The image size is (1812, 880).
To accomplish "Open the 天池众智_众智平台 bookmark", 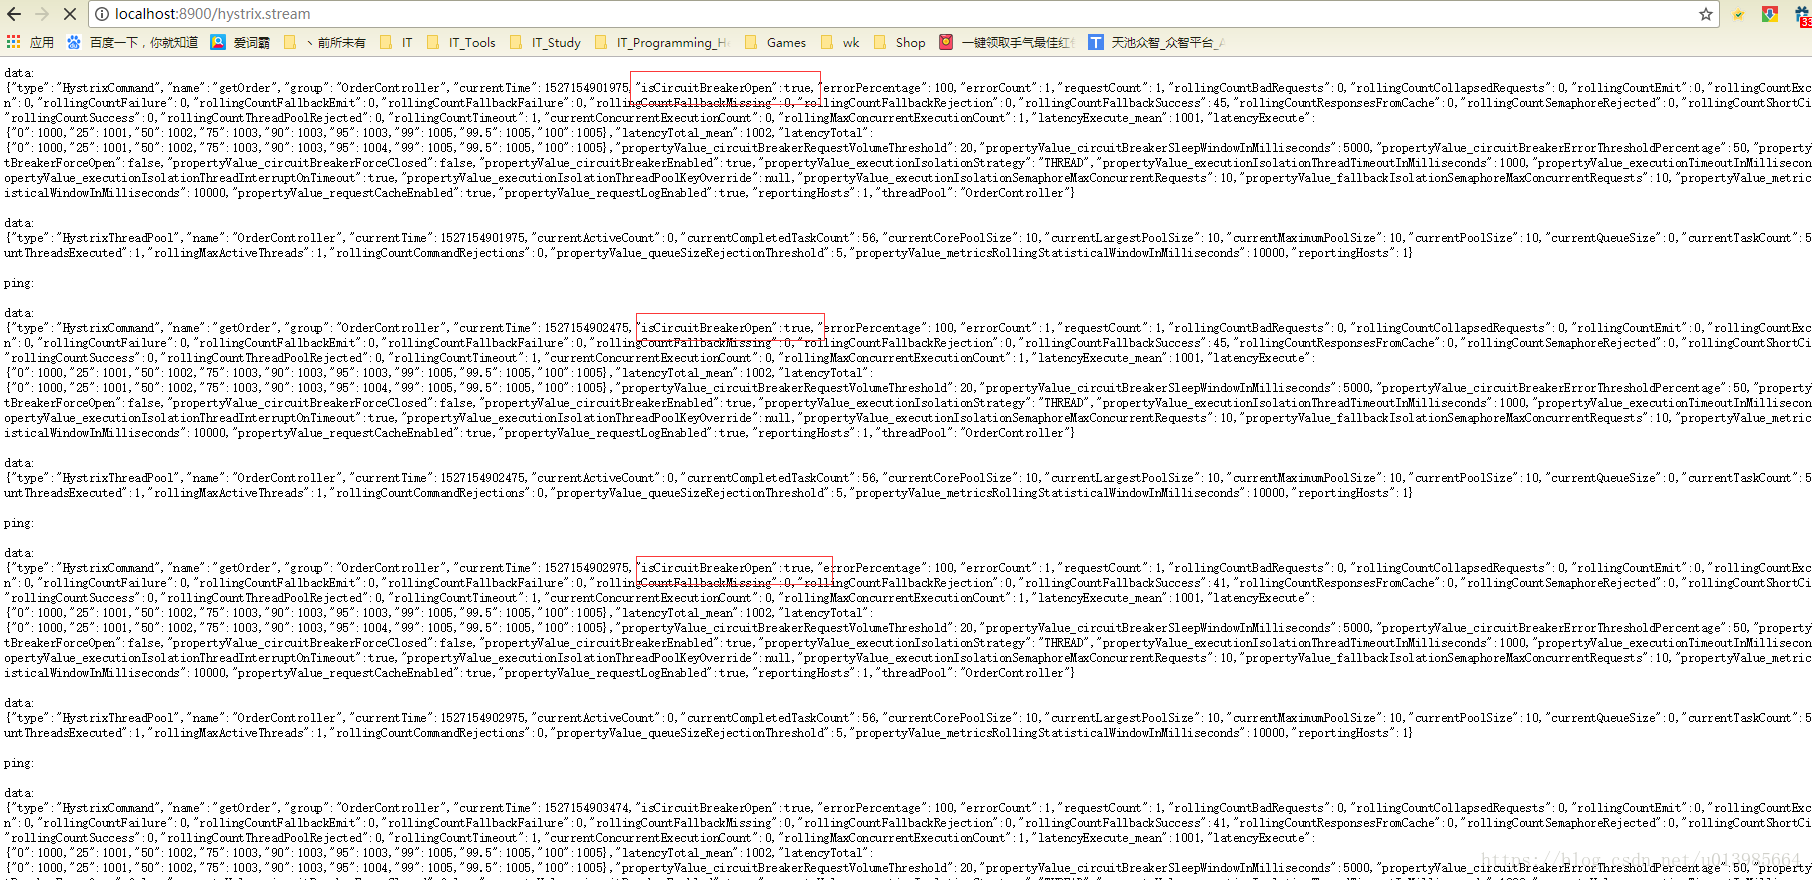I will pos(1156,42).
